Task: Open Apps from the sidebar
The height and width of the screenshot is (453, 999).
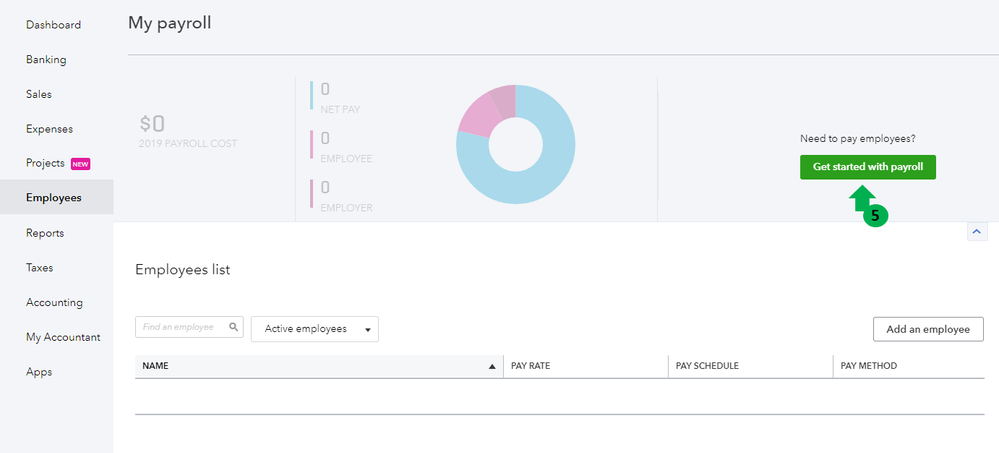Action: pos(38,372)
